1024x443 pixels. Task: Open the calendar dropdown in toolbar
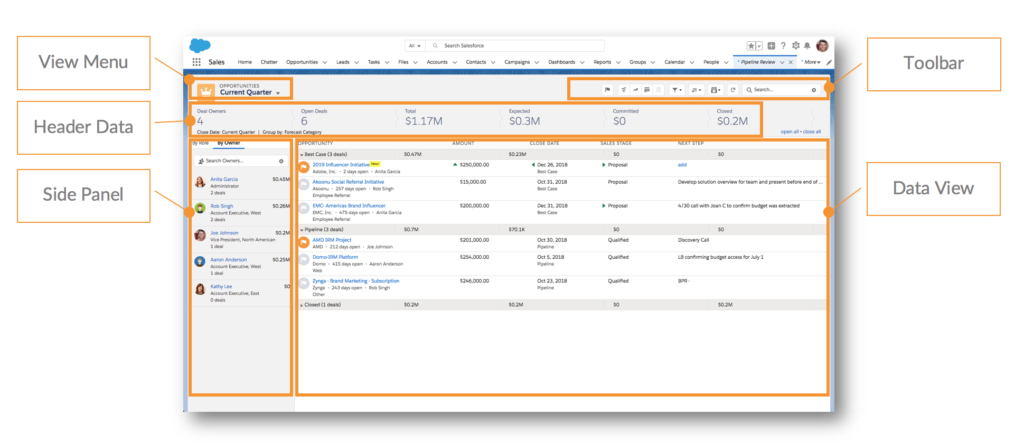click(x=715, y=90)
